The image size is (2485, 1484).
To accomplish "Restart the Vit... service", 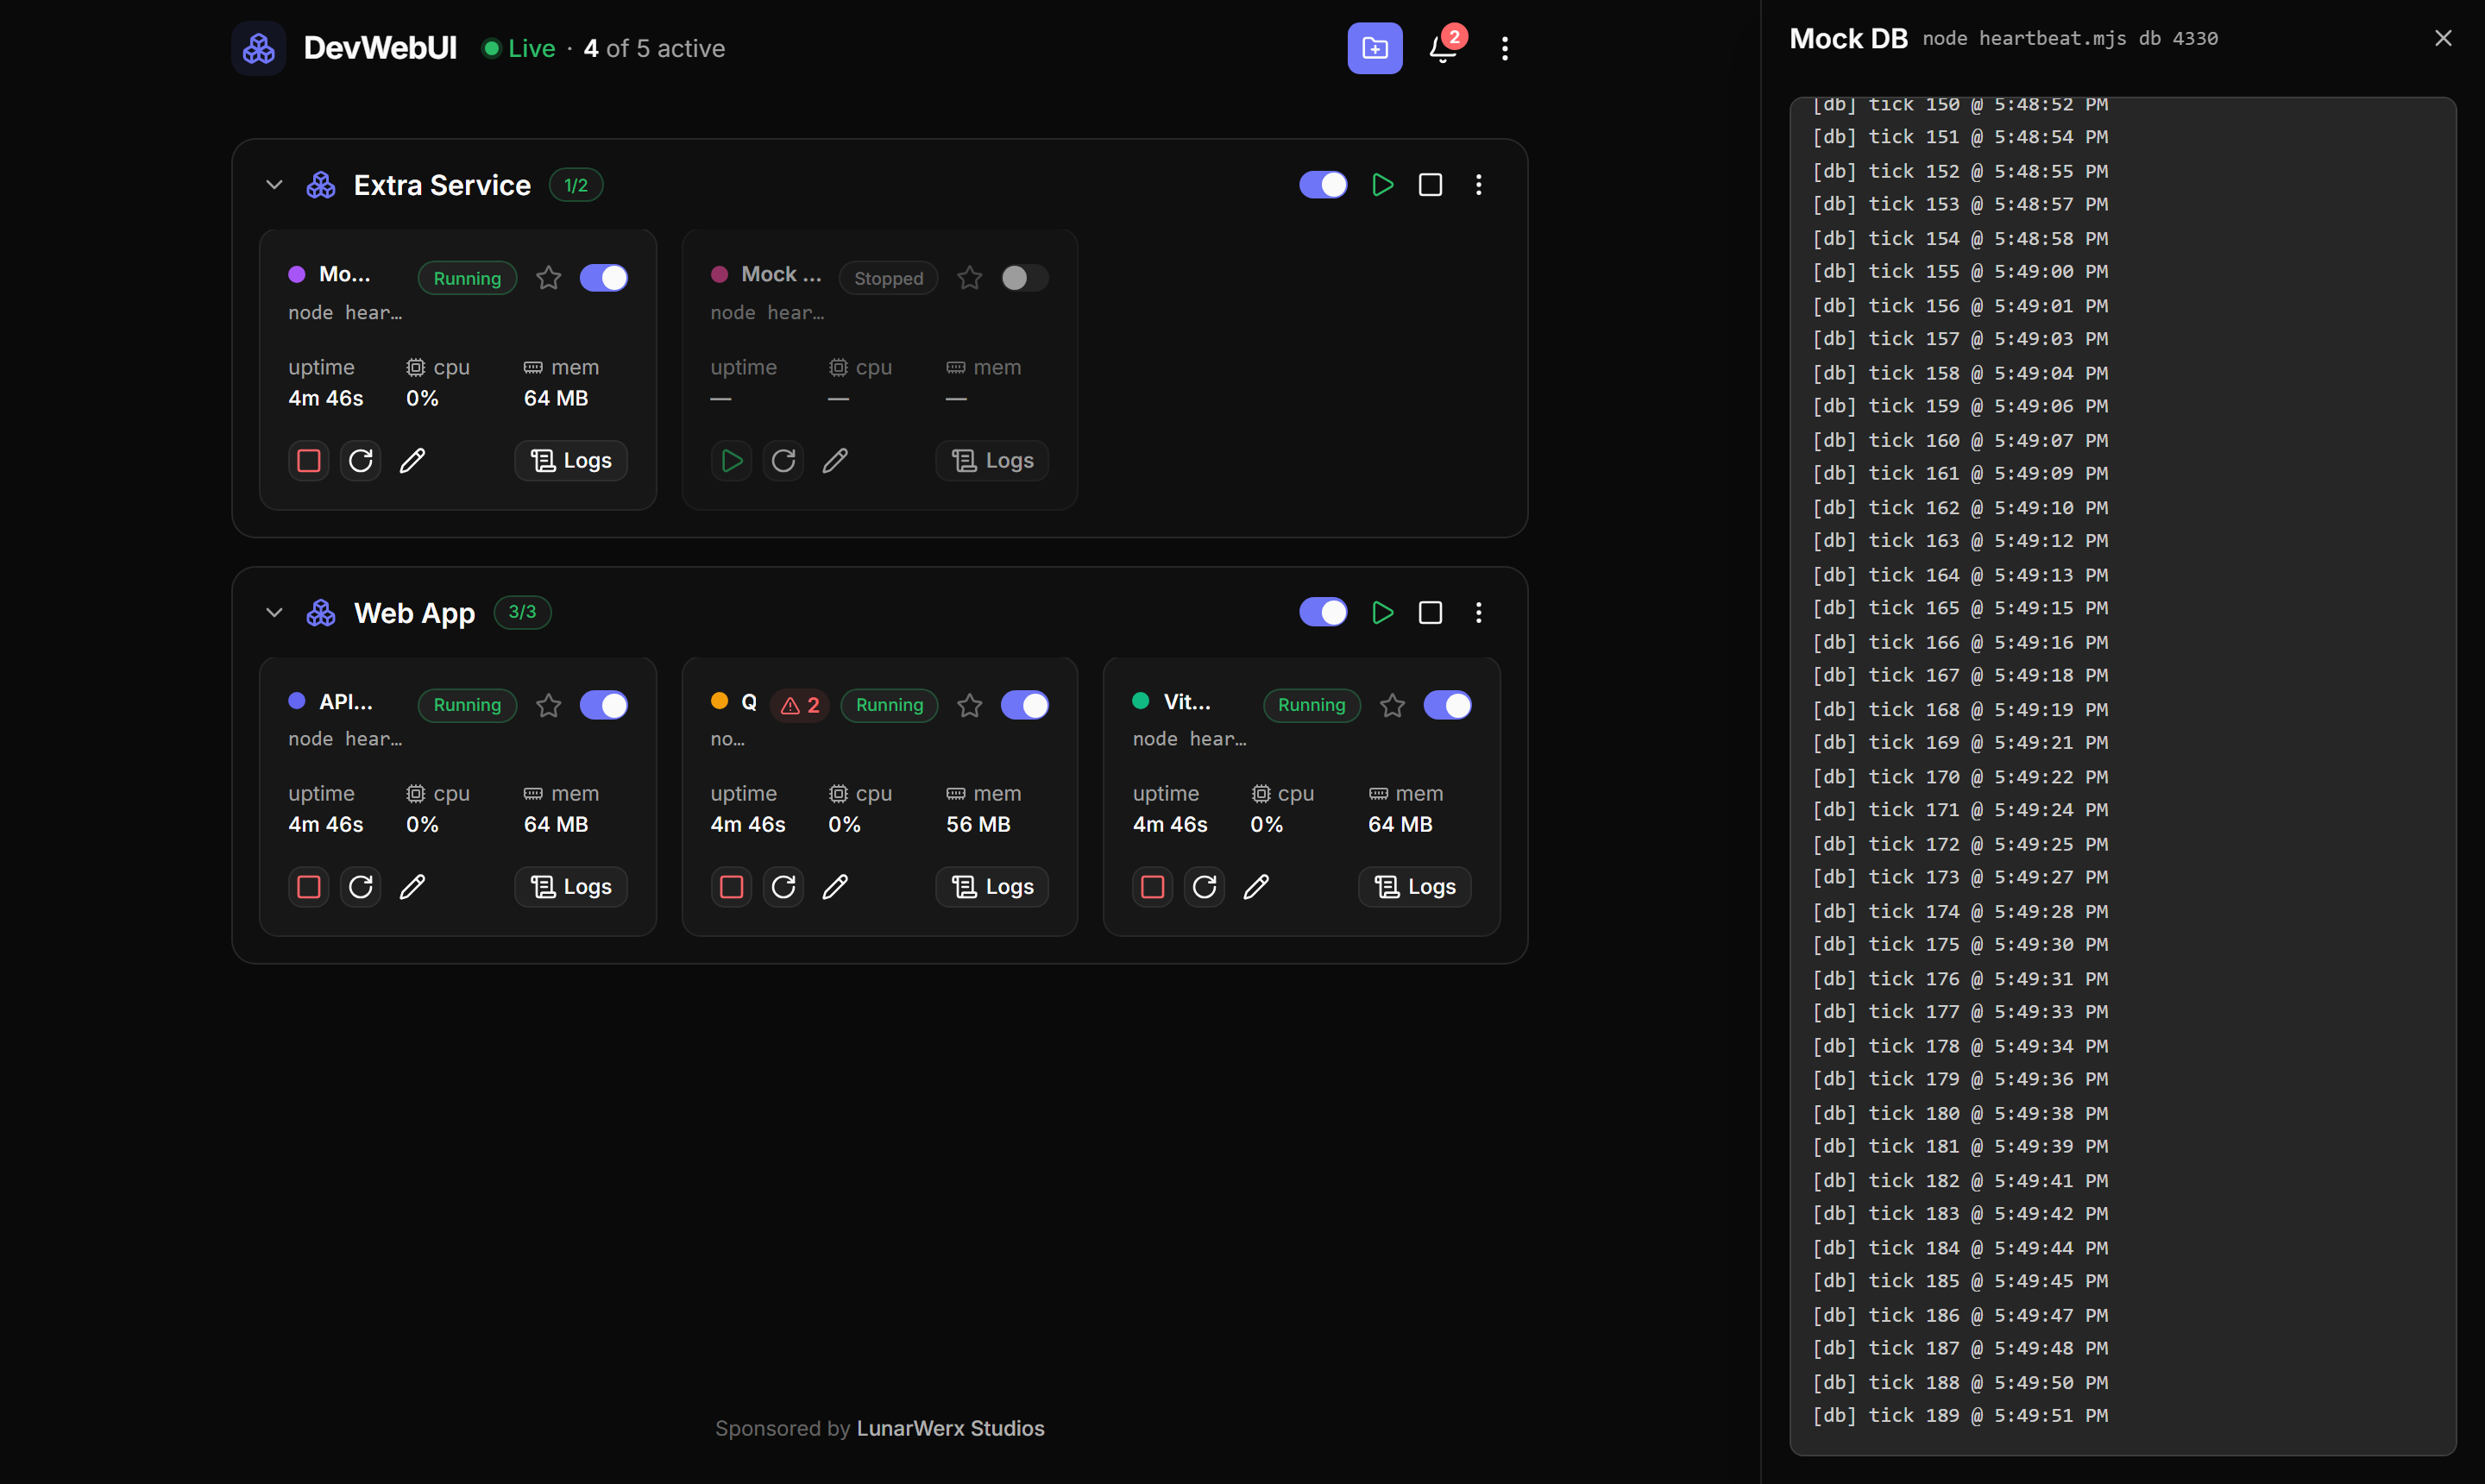I will [x=1204, y=887].
